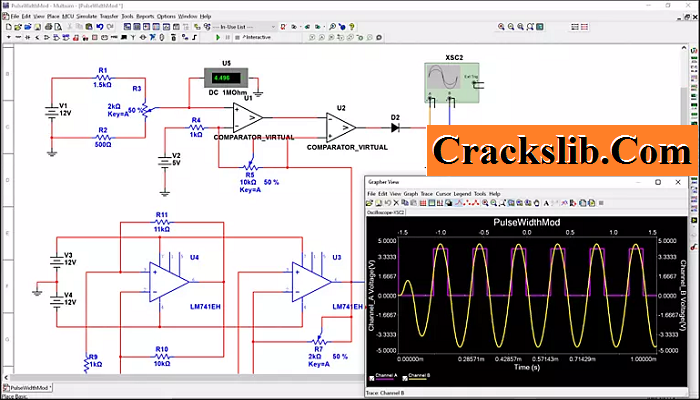The height and width of the screenshot is (400, 700).
Task: Click the D2 diode component
Action: tap(395, 128)
